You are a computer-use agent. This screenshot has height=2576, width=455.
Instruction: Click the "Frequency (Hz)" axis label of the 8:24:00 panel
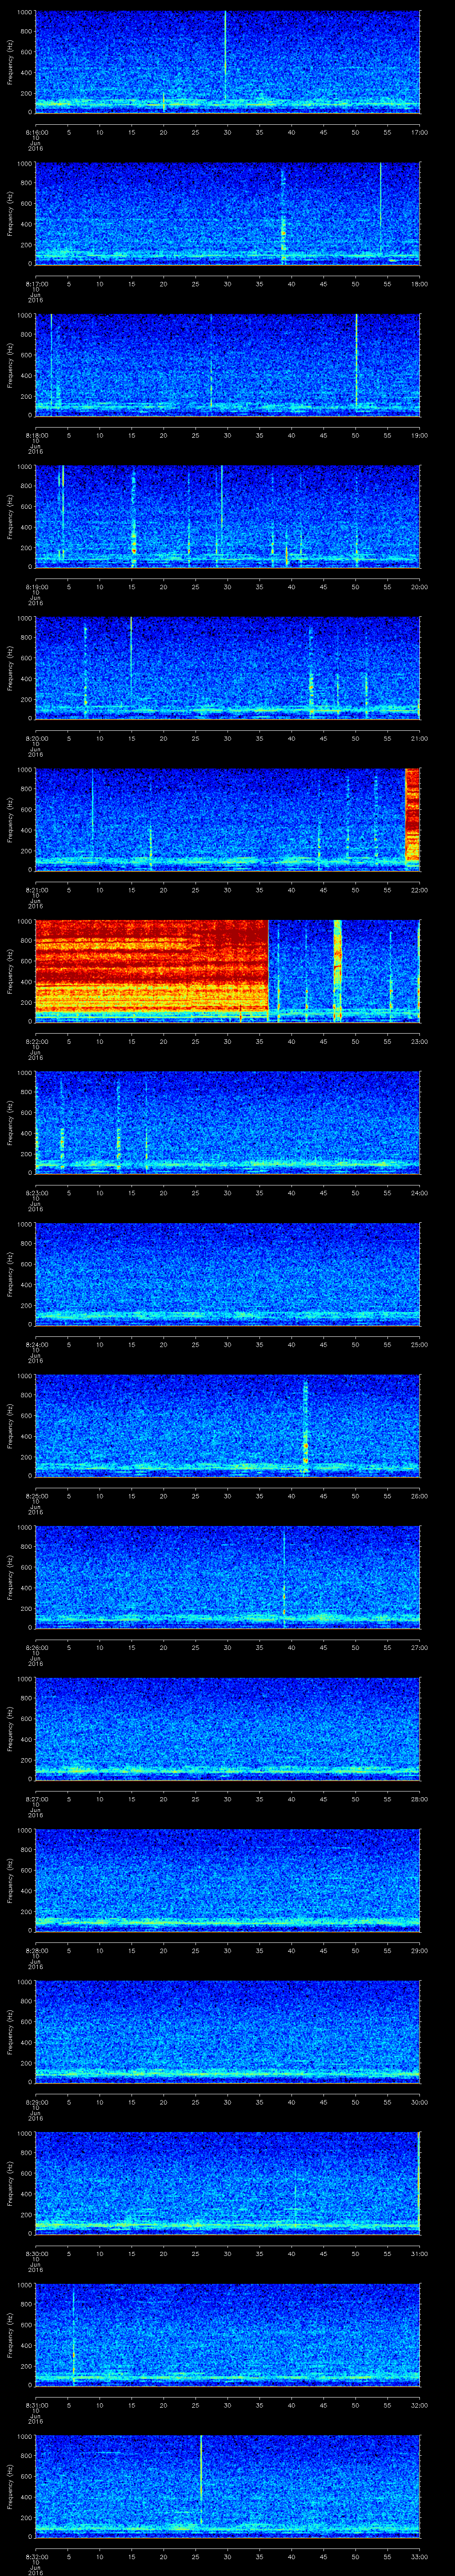click(10, 1274)
